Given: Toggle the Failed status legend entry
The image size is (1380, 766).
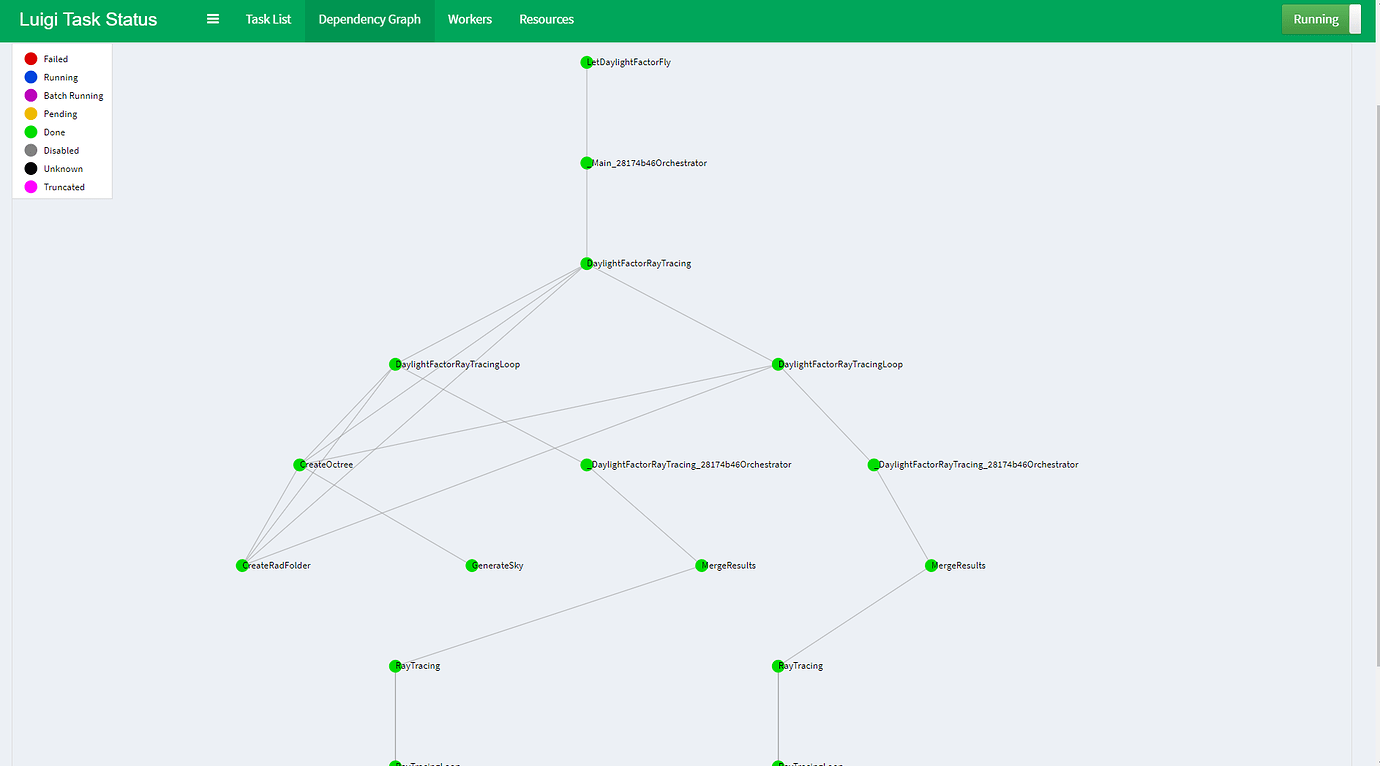Looking at the screenshot, I should [x=29, y=58].
